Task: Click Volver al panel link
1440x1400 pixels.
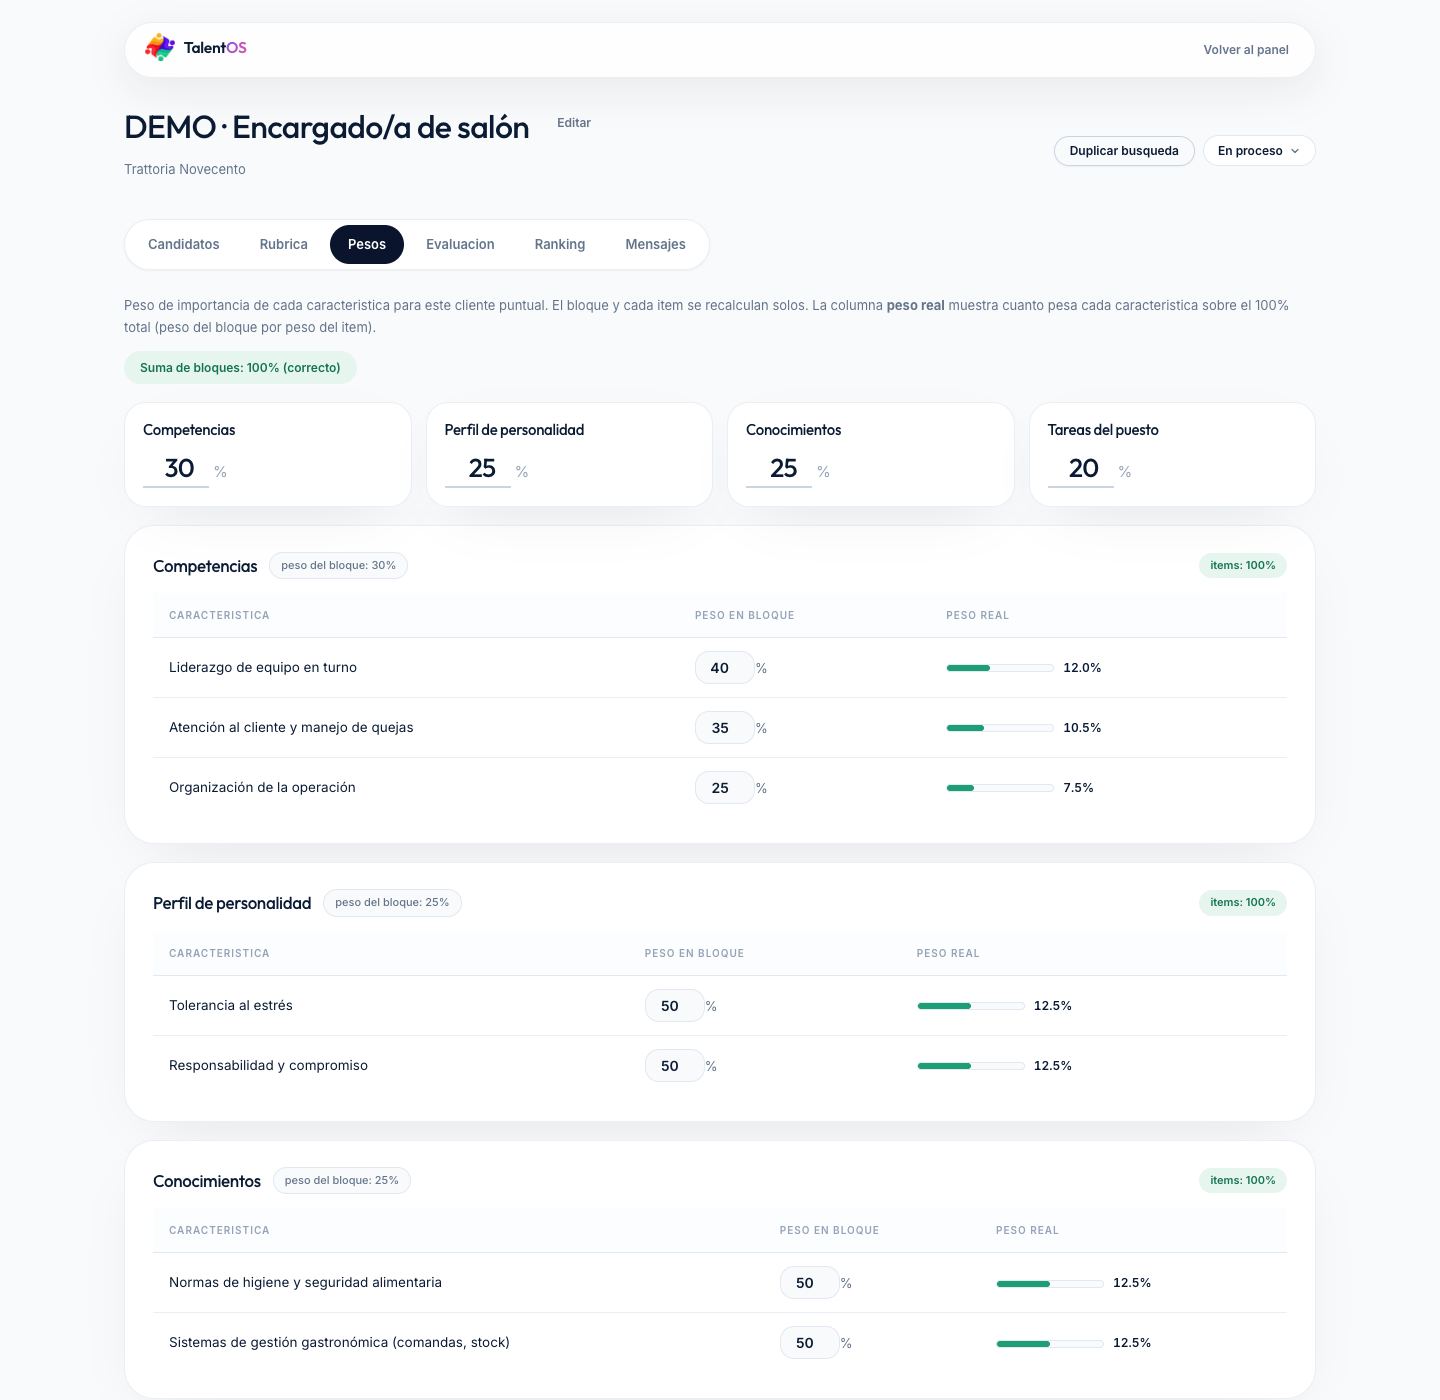Action: (x=1246, y=50)
